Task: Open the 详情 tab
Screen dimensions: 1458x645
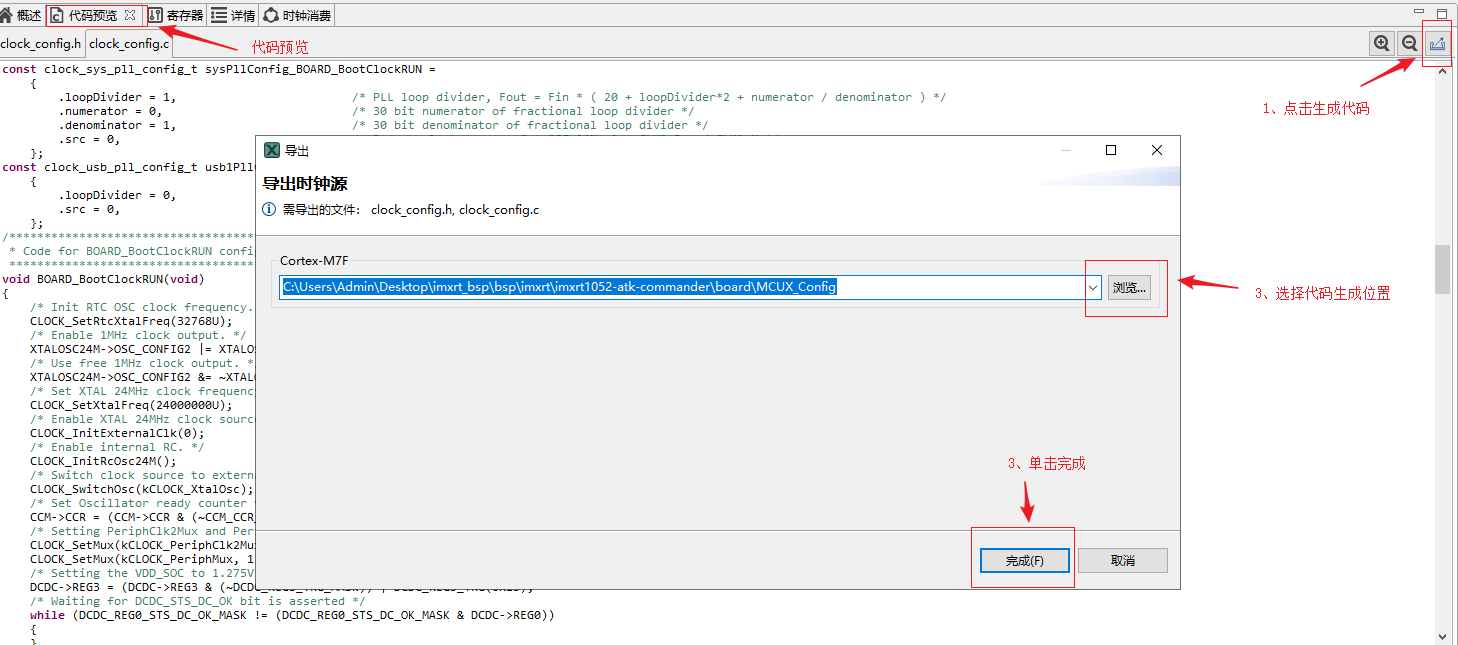Action: [x=233, y=15]
